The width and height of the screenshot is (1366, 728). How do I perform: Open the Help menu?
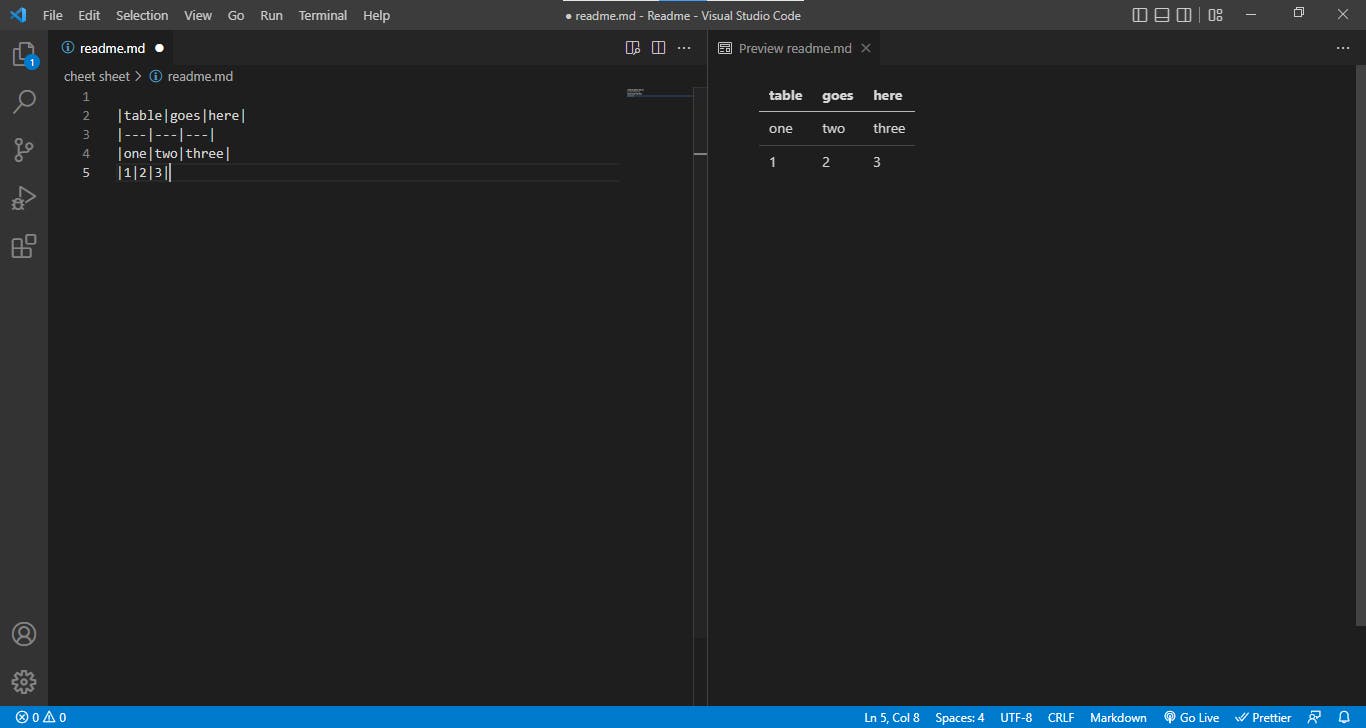click(376, 15)
